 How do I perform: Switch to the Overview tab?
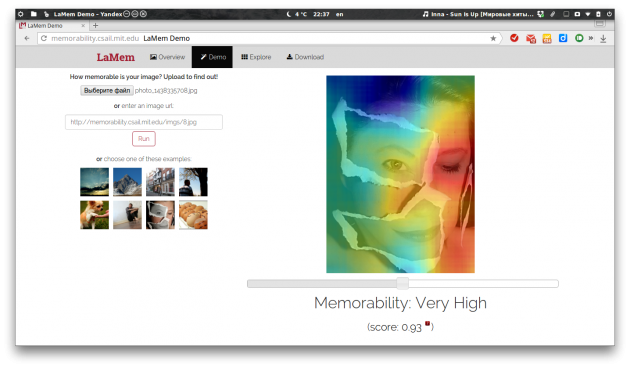pos(168,57)
